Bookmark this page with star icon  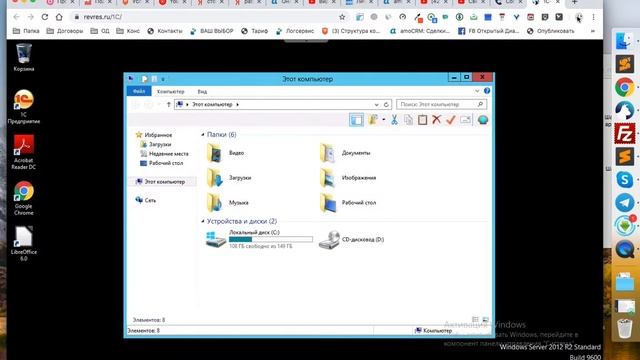[342, 17]
